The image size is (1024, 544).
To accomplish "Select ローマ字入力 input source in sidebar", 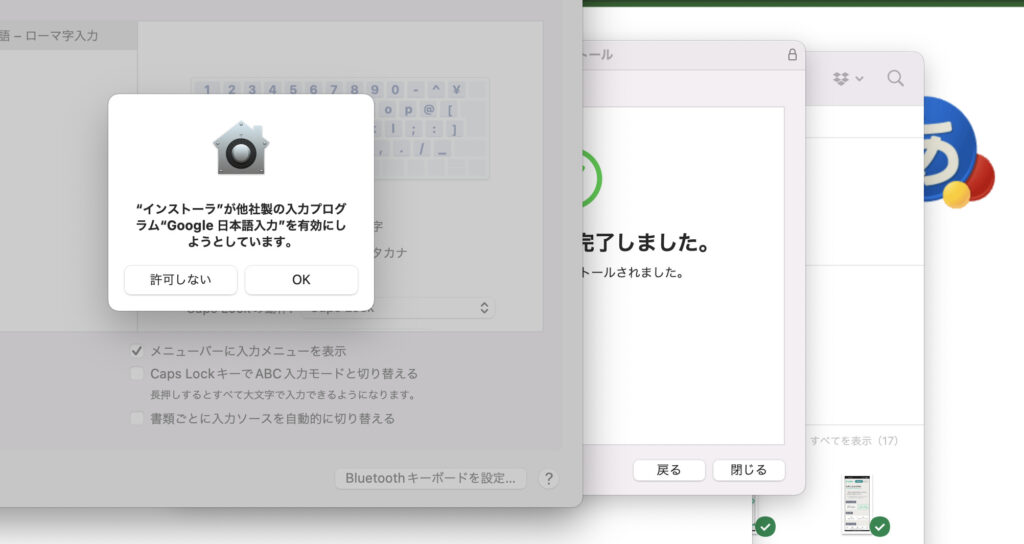I will [68, 36].
